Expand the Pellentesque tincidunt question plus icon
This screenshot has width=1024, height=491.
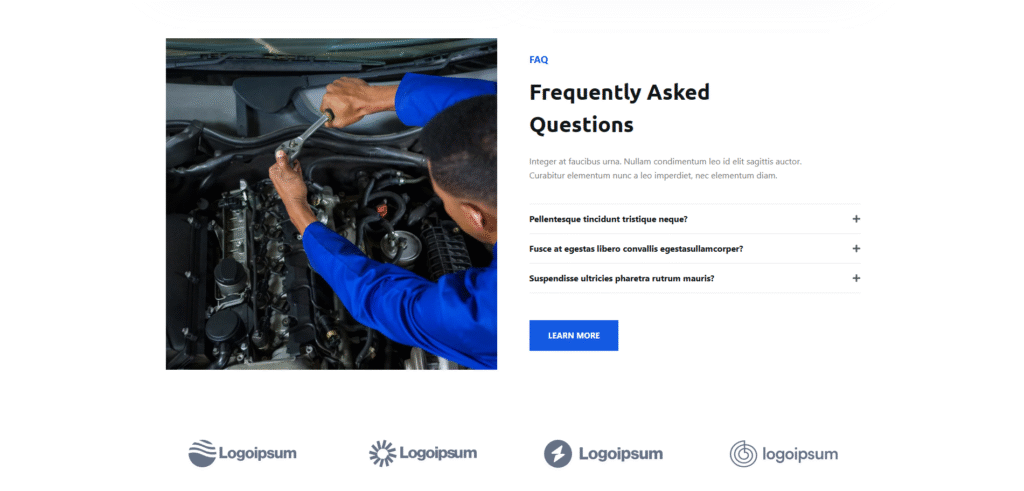click(856, 219)
